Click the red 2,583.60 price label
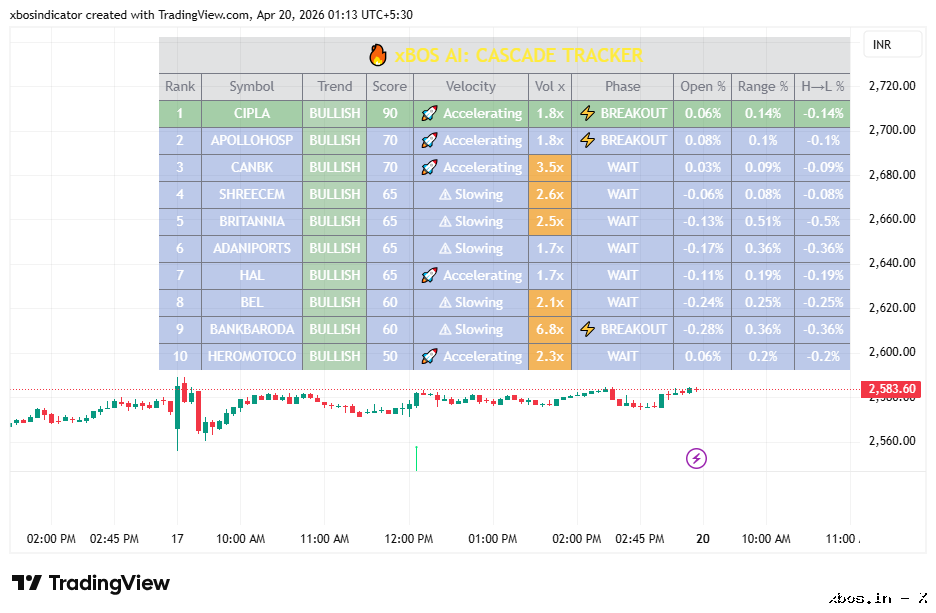Screen dimensions: 936x613 tap(891, 389)
